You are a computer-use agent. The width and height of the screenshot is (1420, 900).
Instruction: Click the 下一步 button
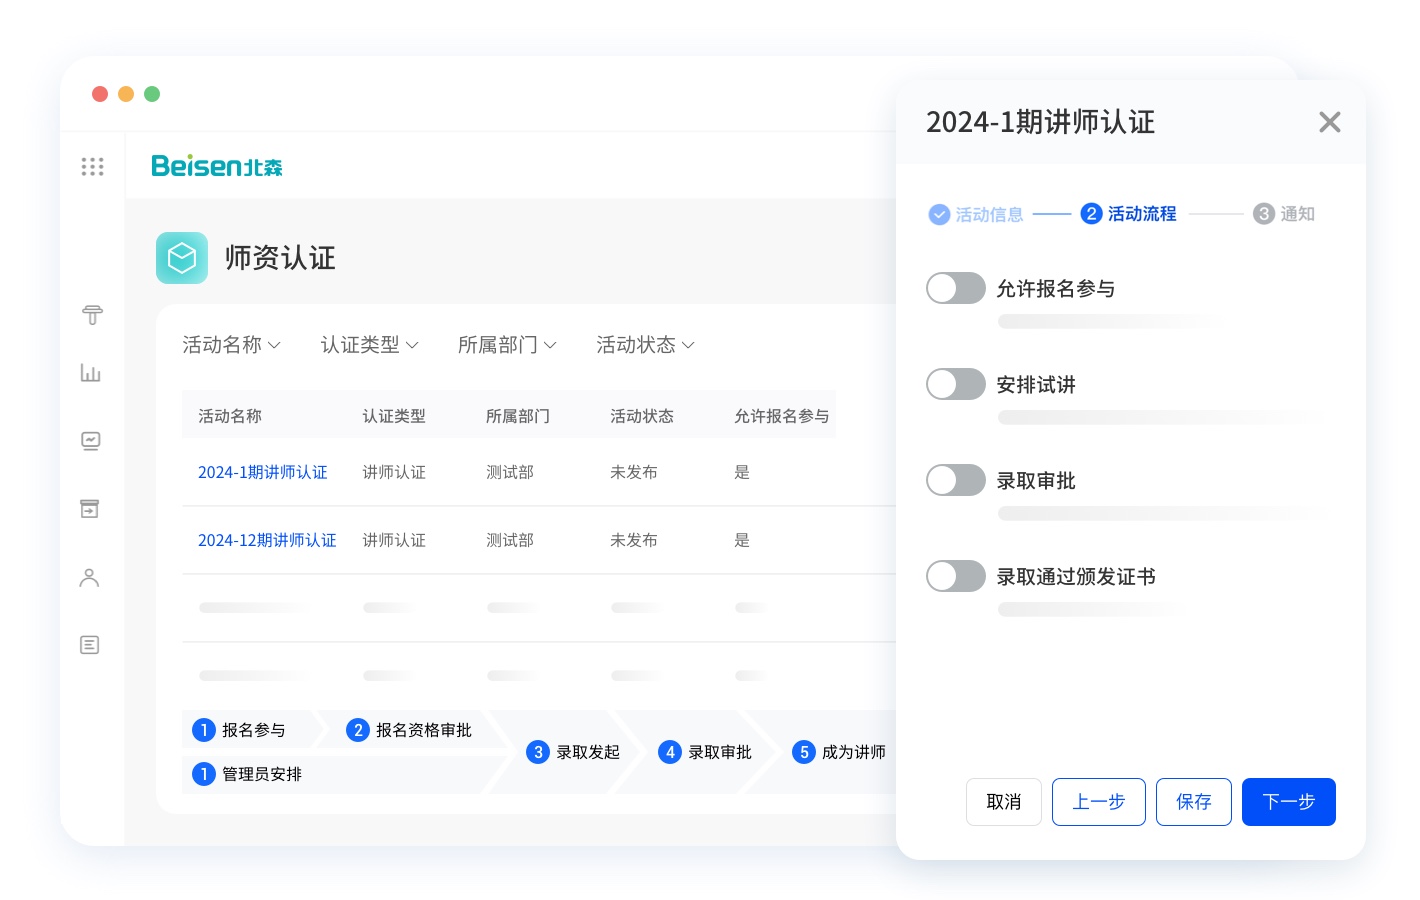click(1288, 802)
